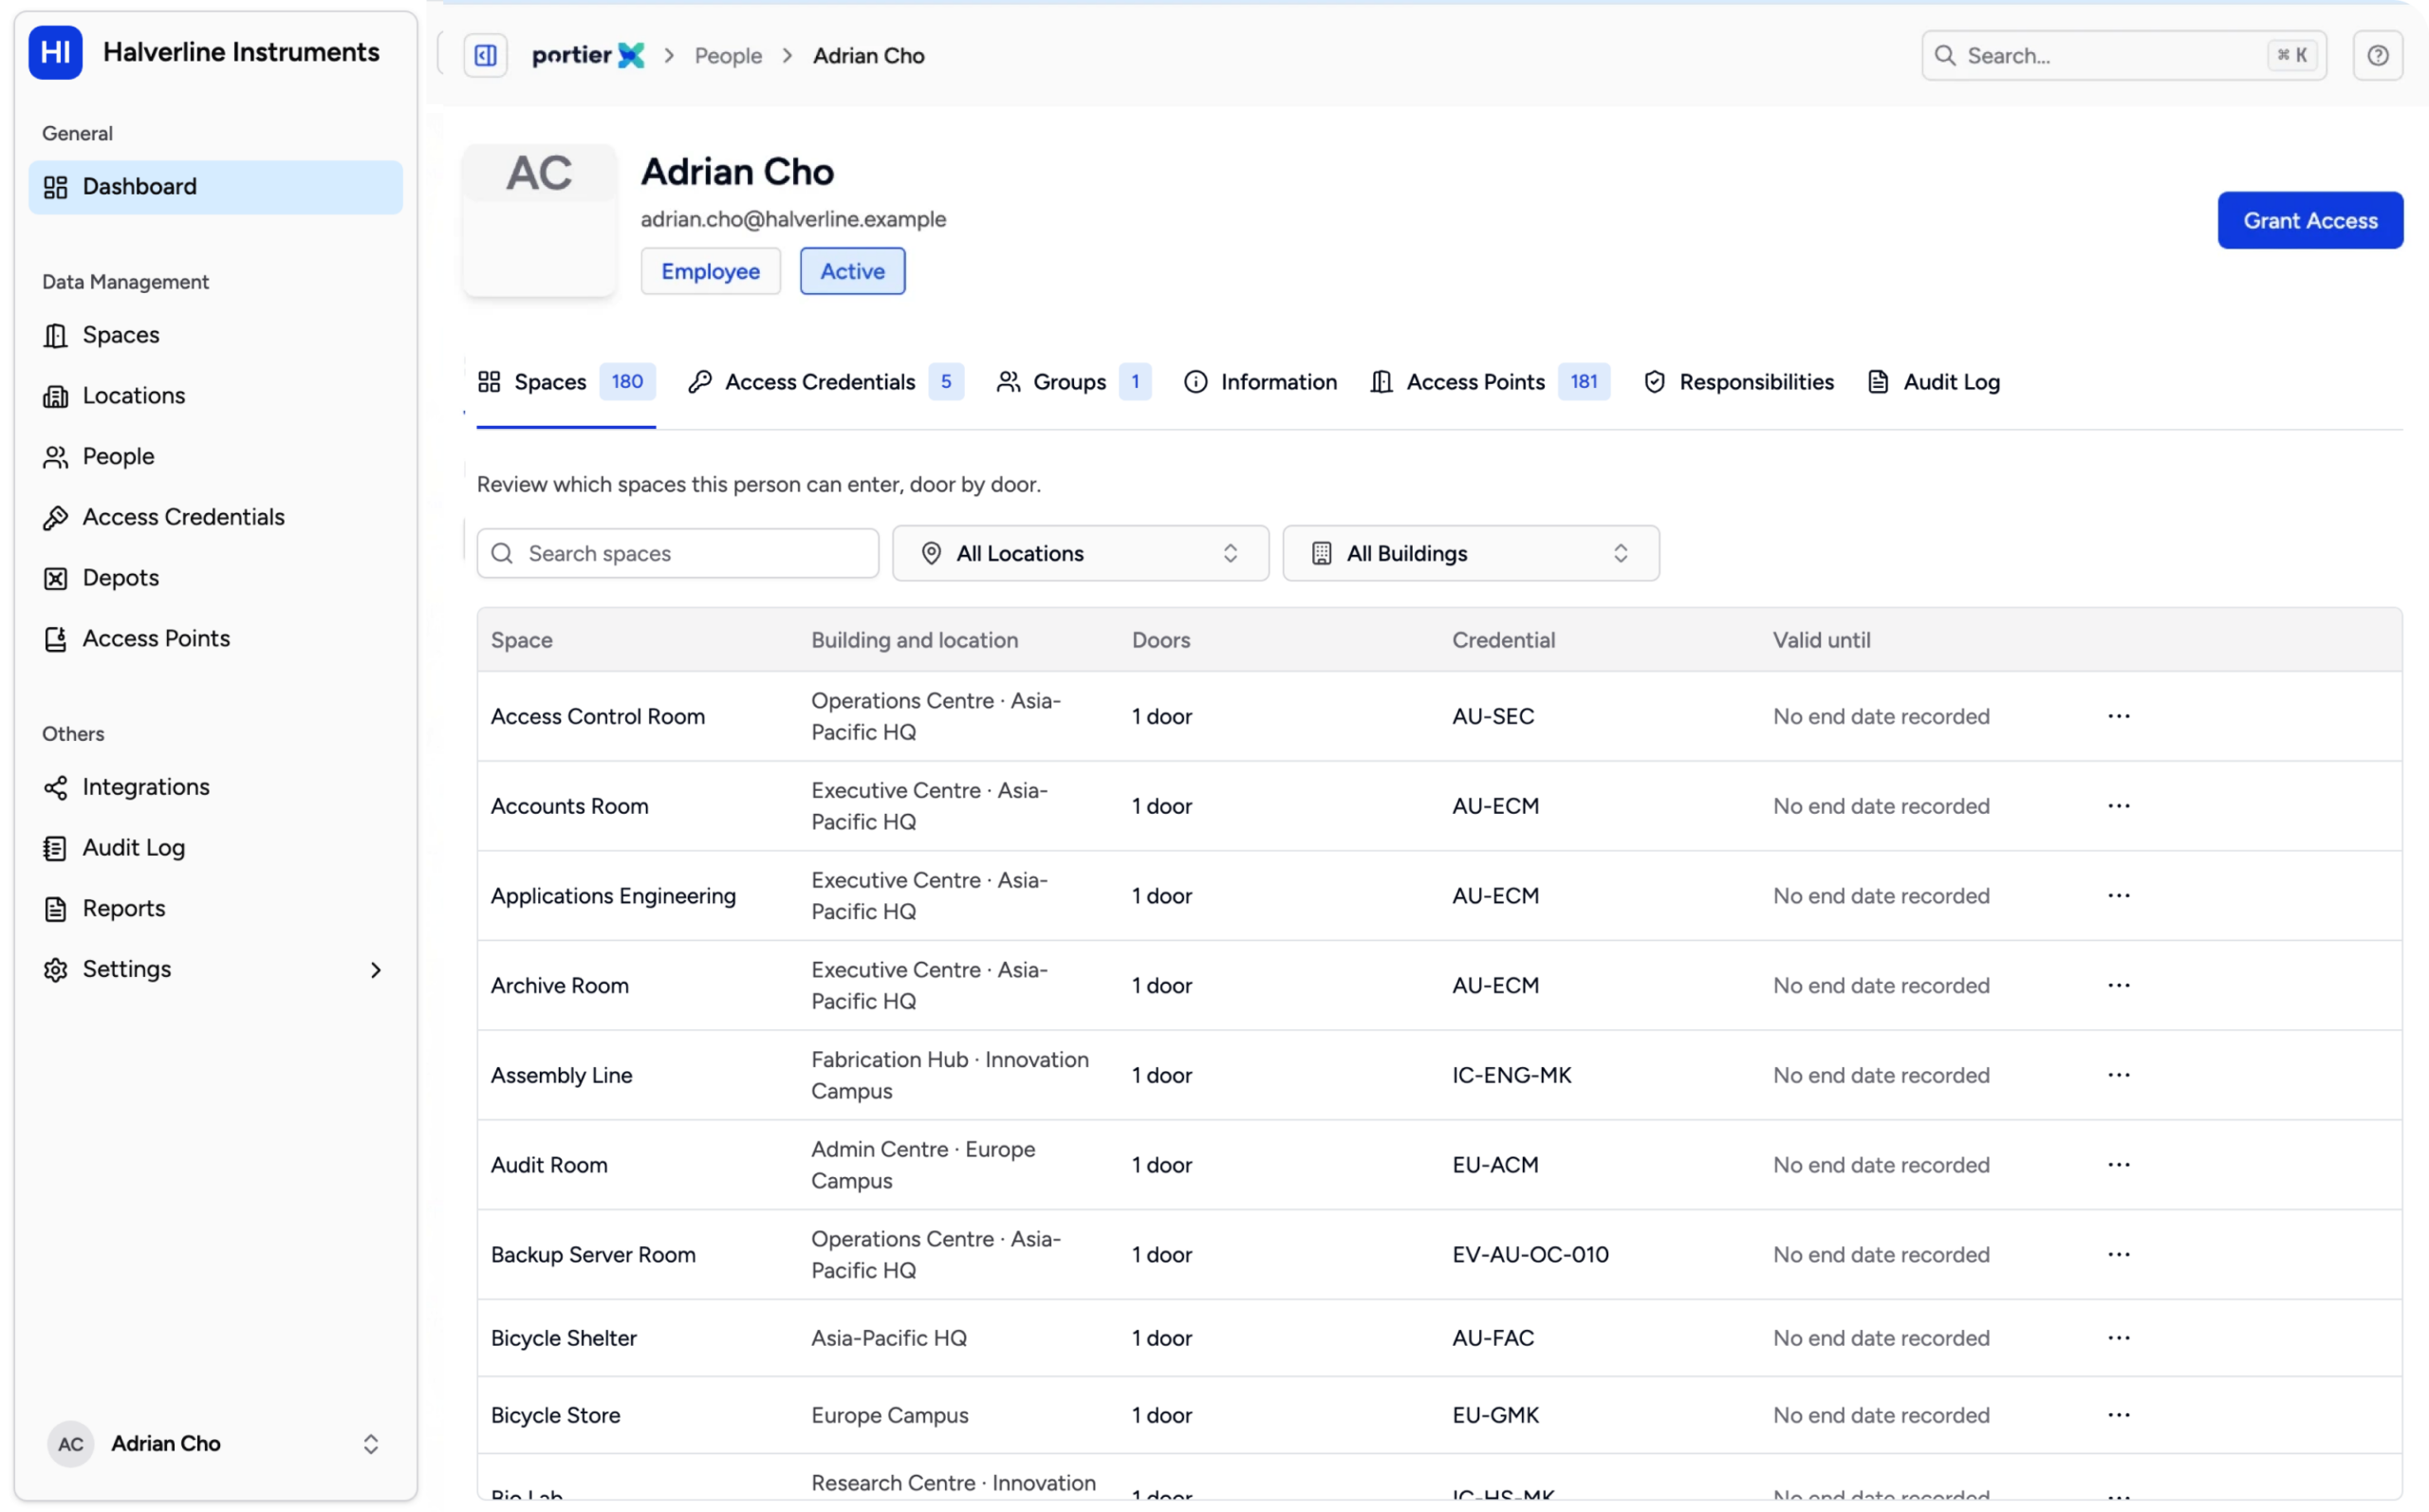Open row menu for Audit Room

click(2118, 1165)
